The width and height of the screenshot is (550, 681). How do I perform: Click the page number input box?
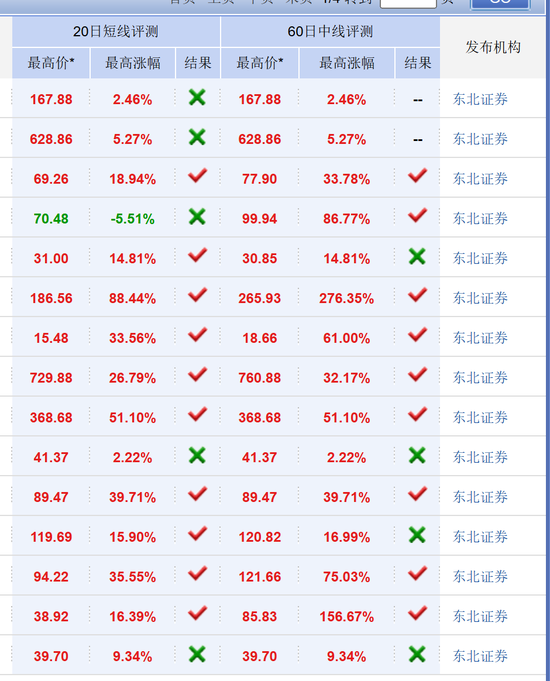[408, 3]
